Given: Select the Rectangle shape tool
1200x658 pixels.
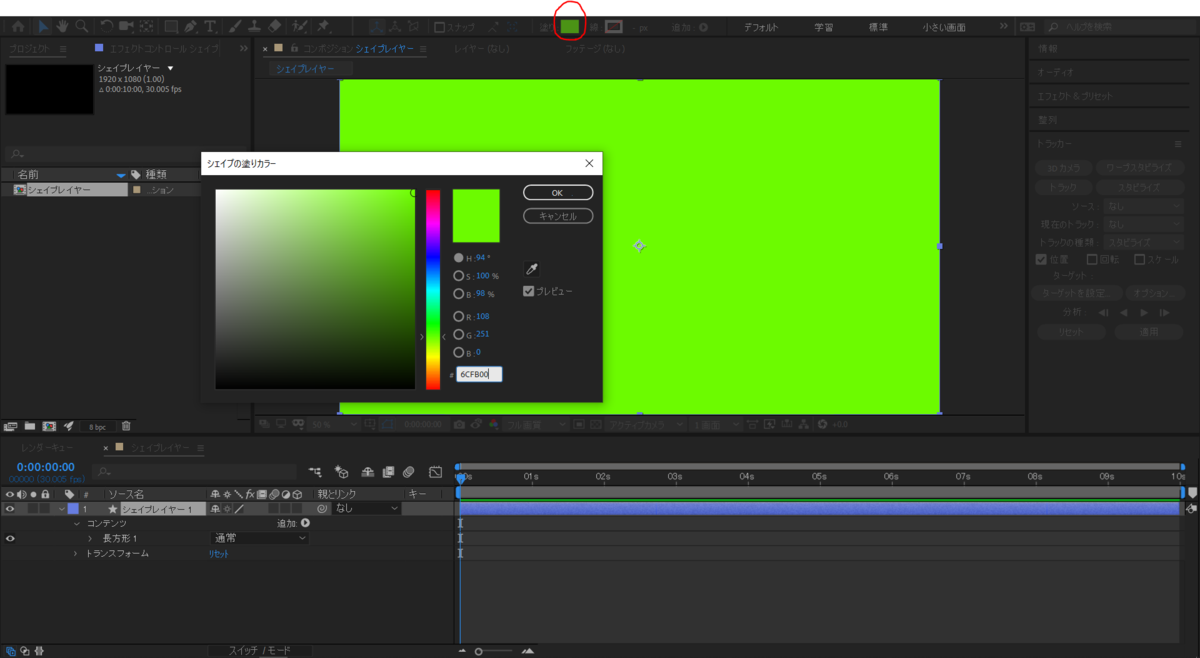Looking at the screenshot, I should [171, 26].
